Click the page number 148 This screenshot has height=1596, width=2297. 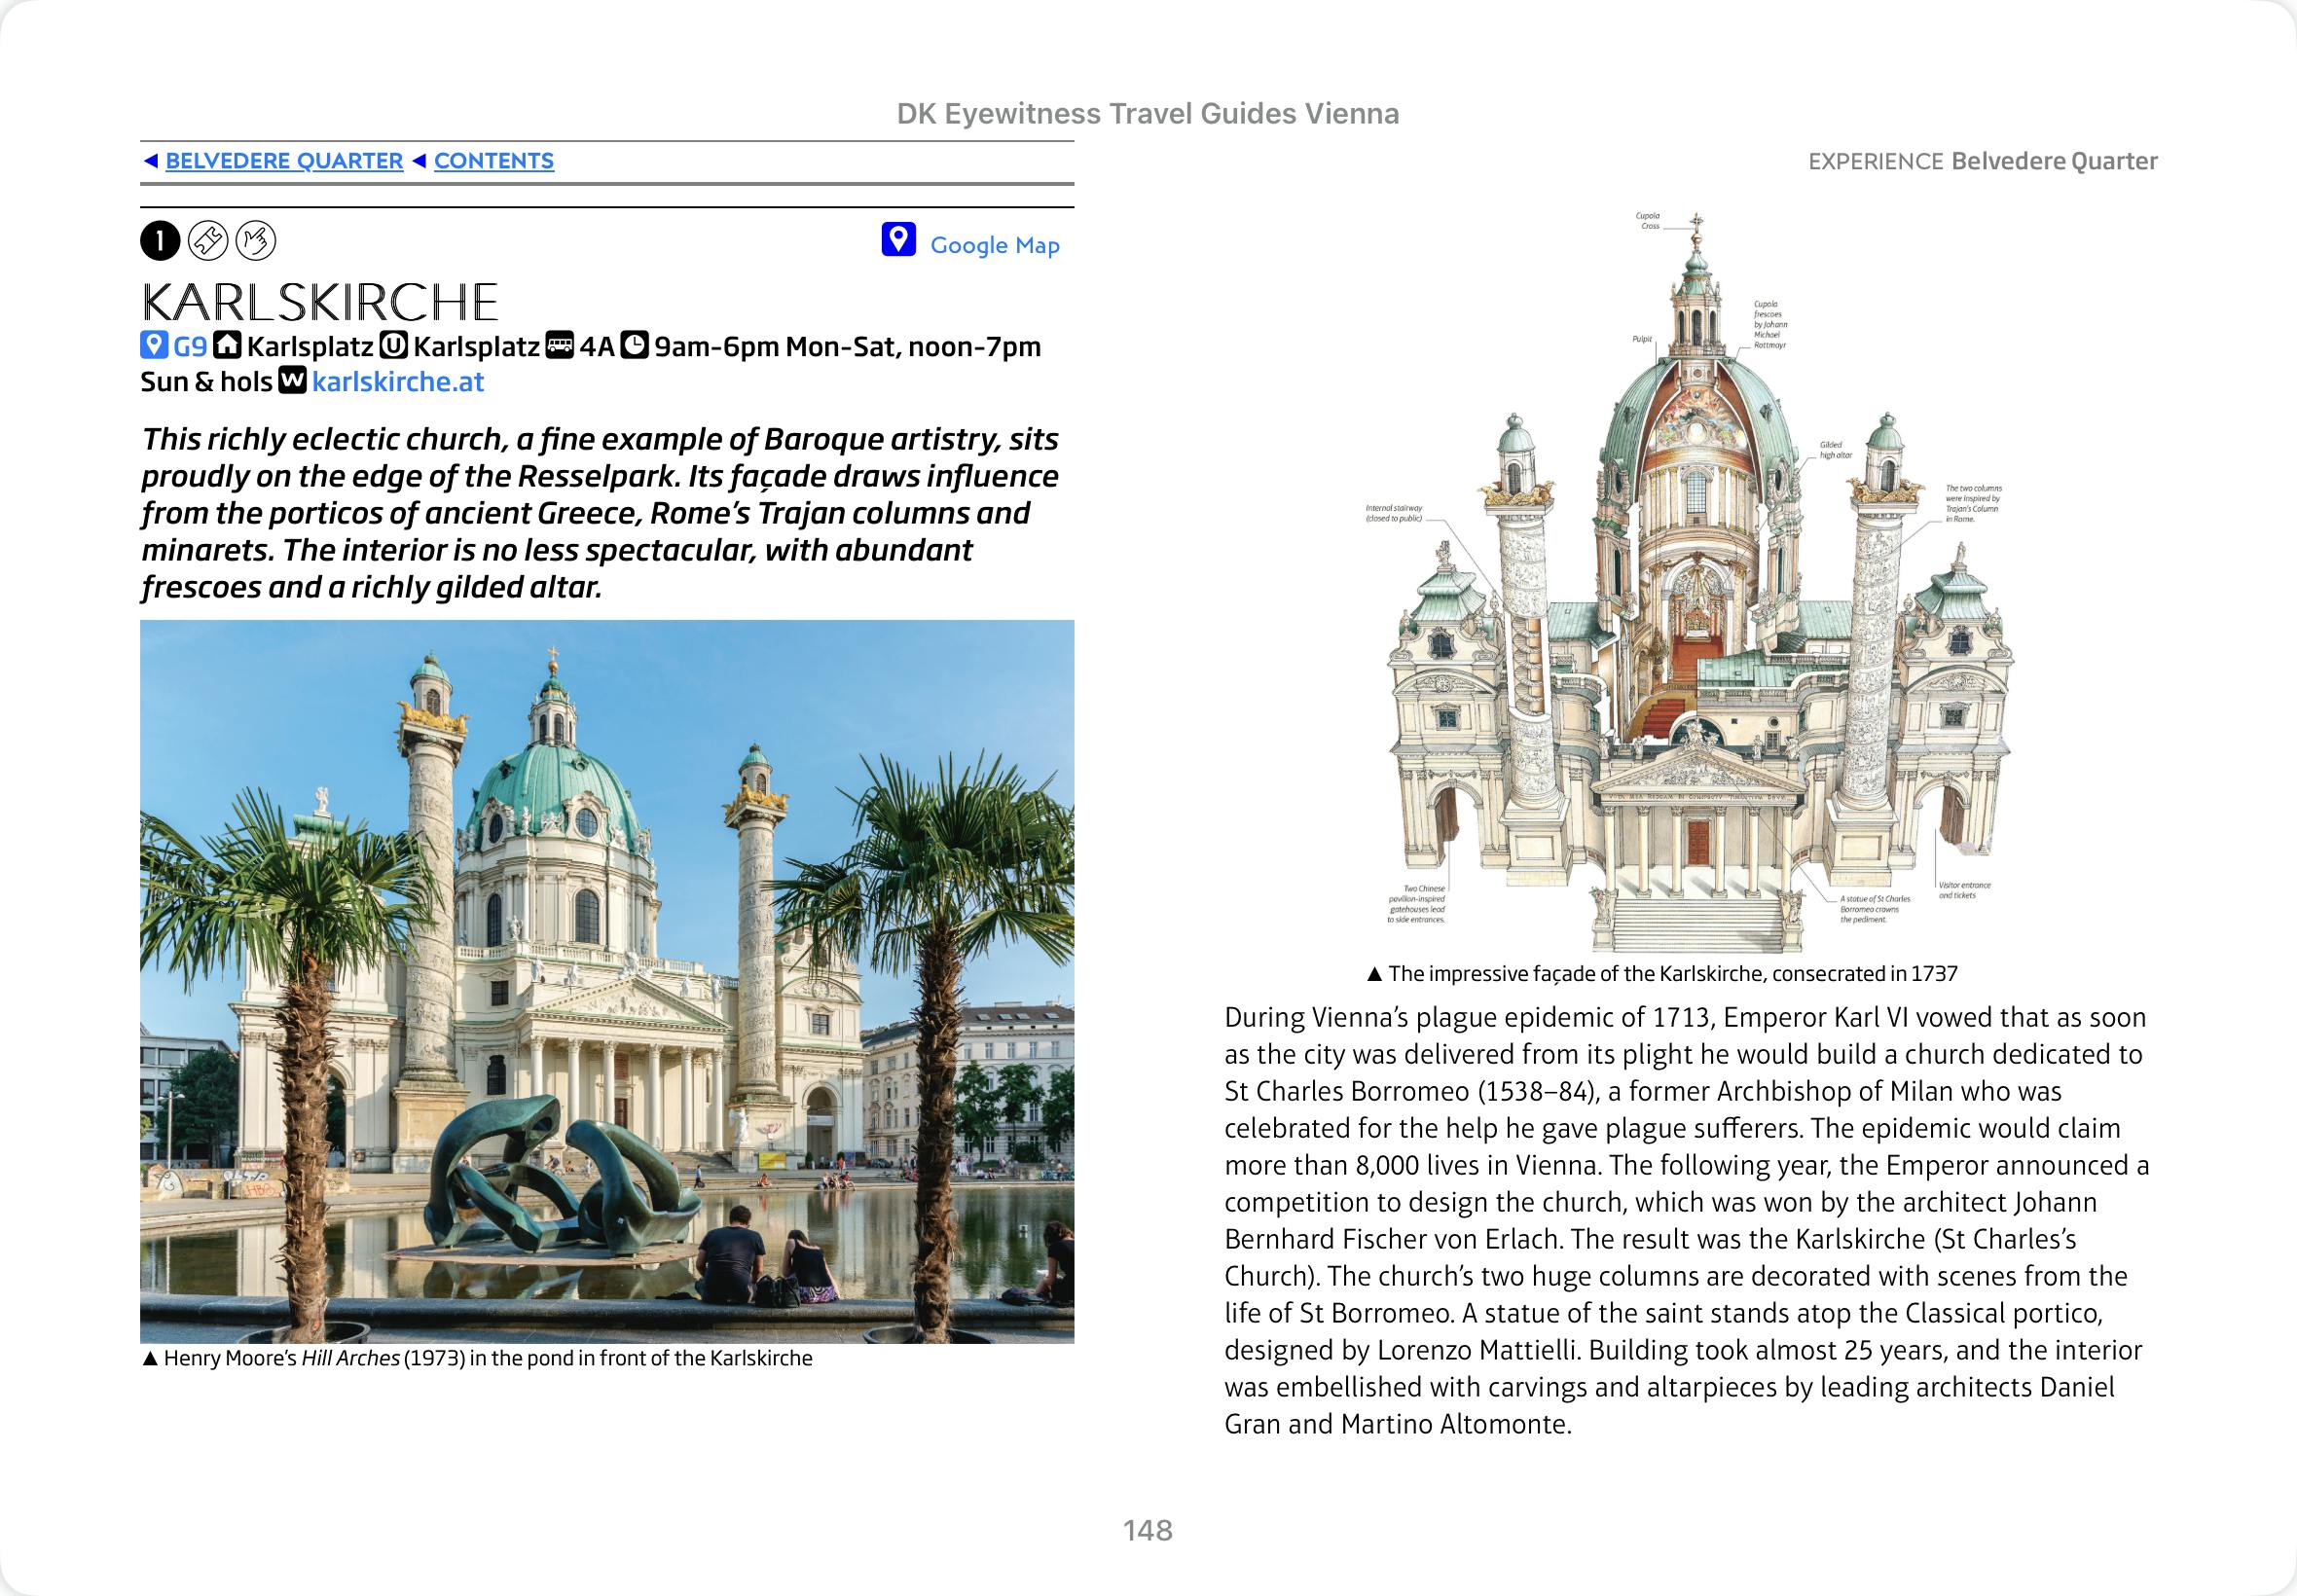coord(1147,1530)
